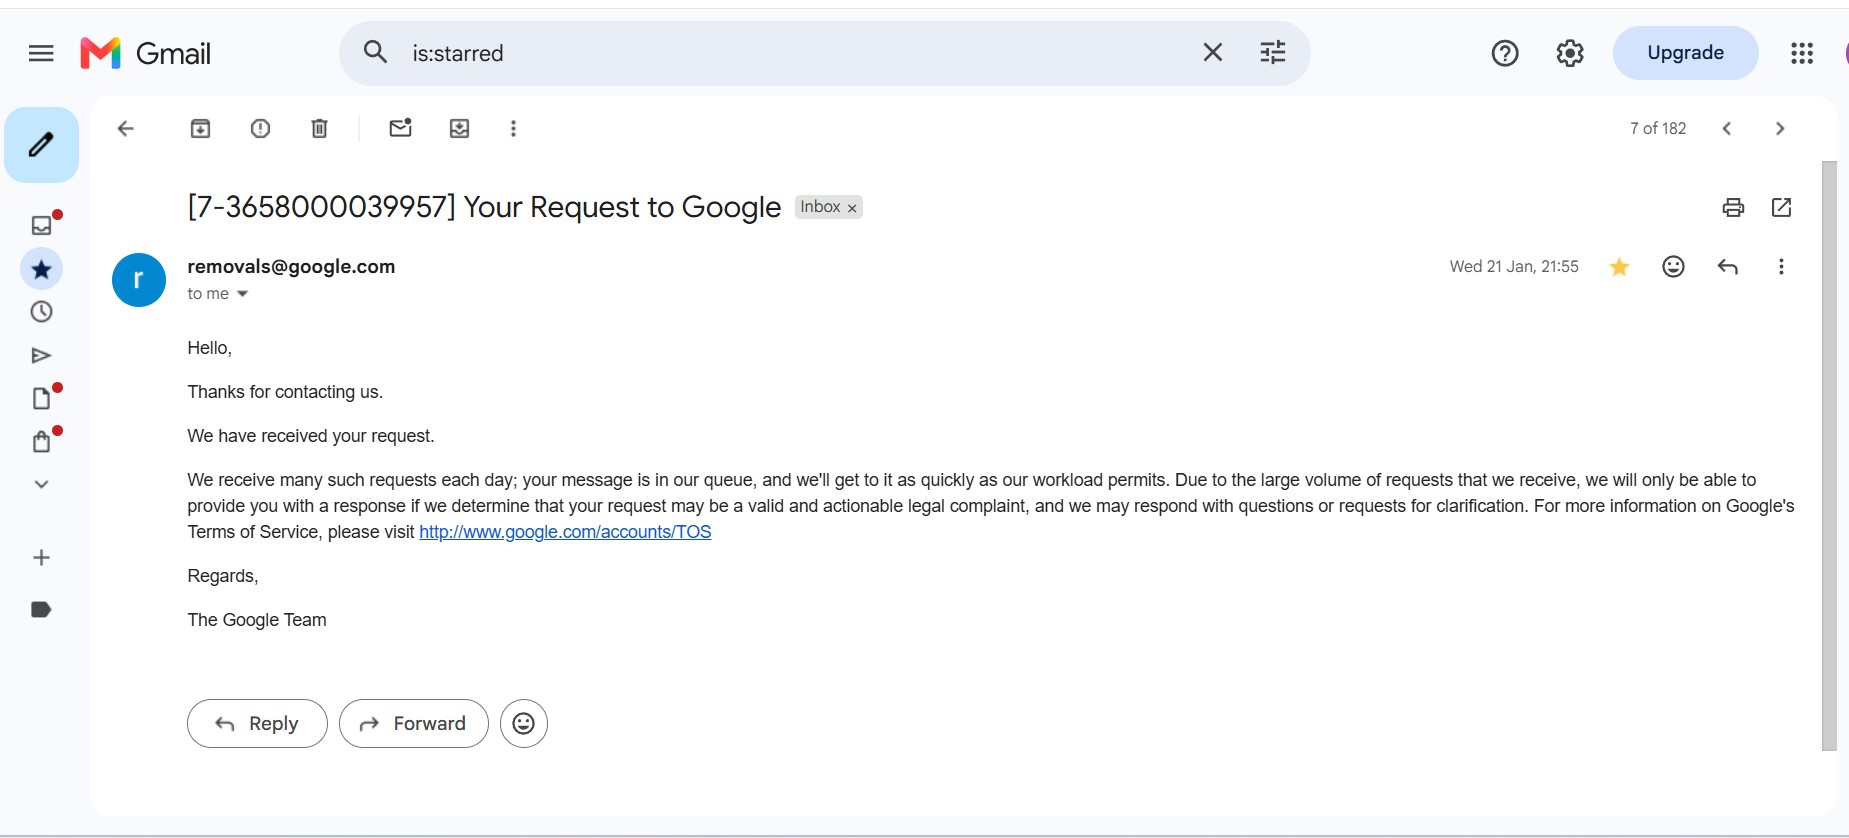Click the Forward button
The height and width of the screenshot is (838, 1849).
click(x=413, y=723)
